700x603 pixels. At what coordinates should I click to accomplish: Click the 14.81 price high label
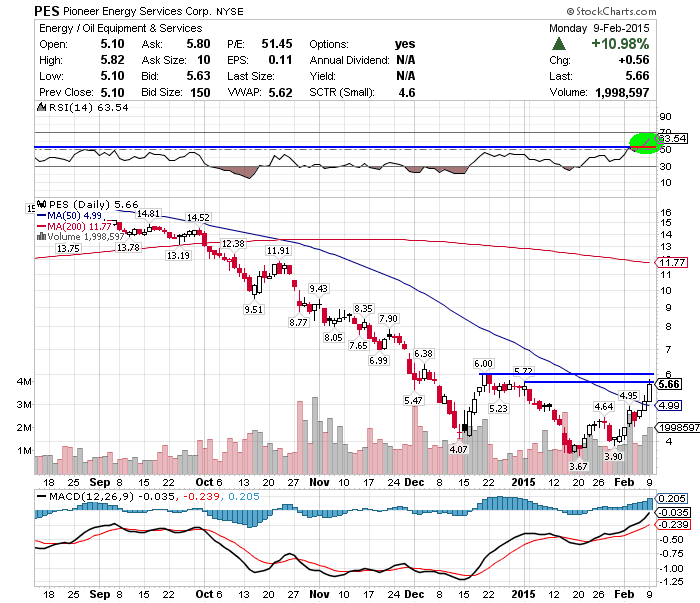point(148,214)
